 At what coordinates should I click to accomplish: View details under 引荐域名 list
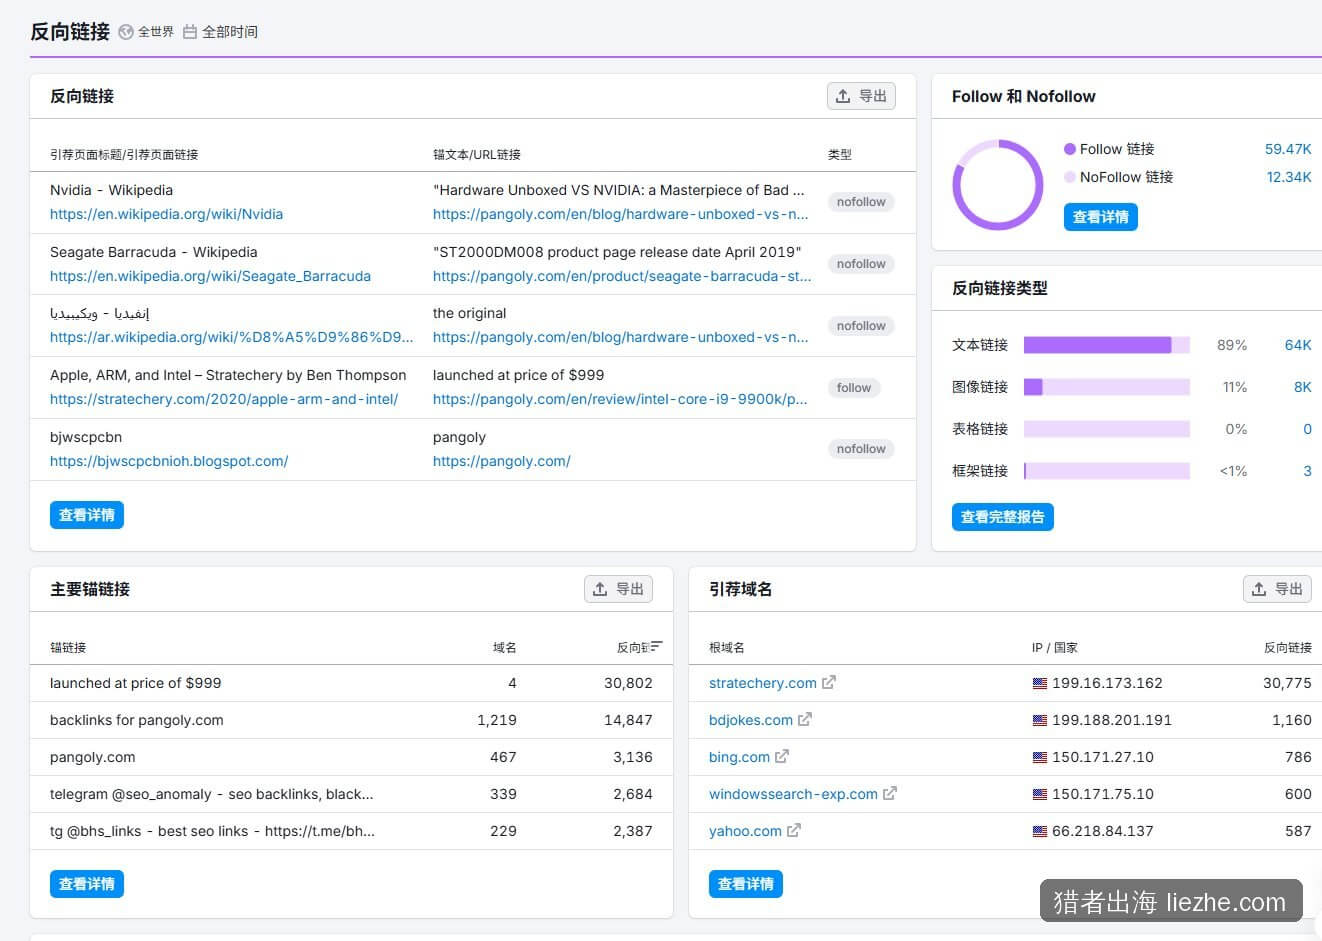point(746,884)
